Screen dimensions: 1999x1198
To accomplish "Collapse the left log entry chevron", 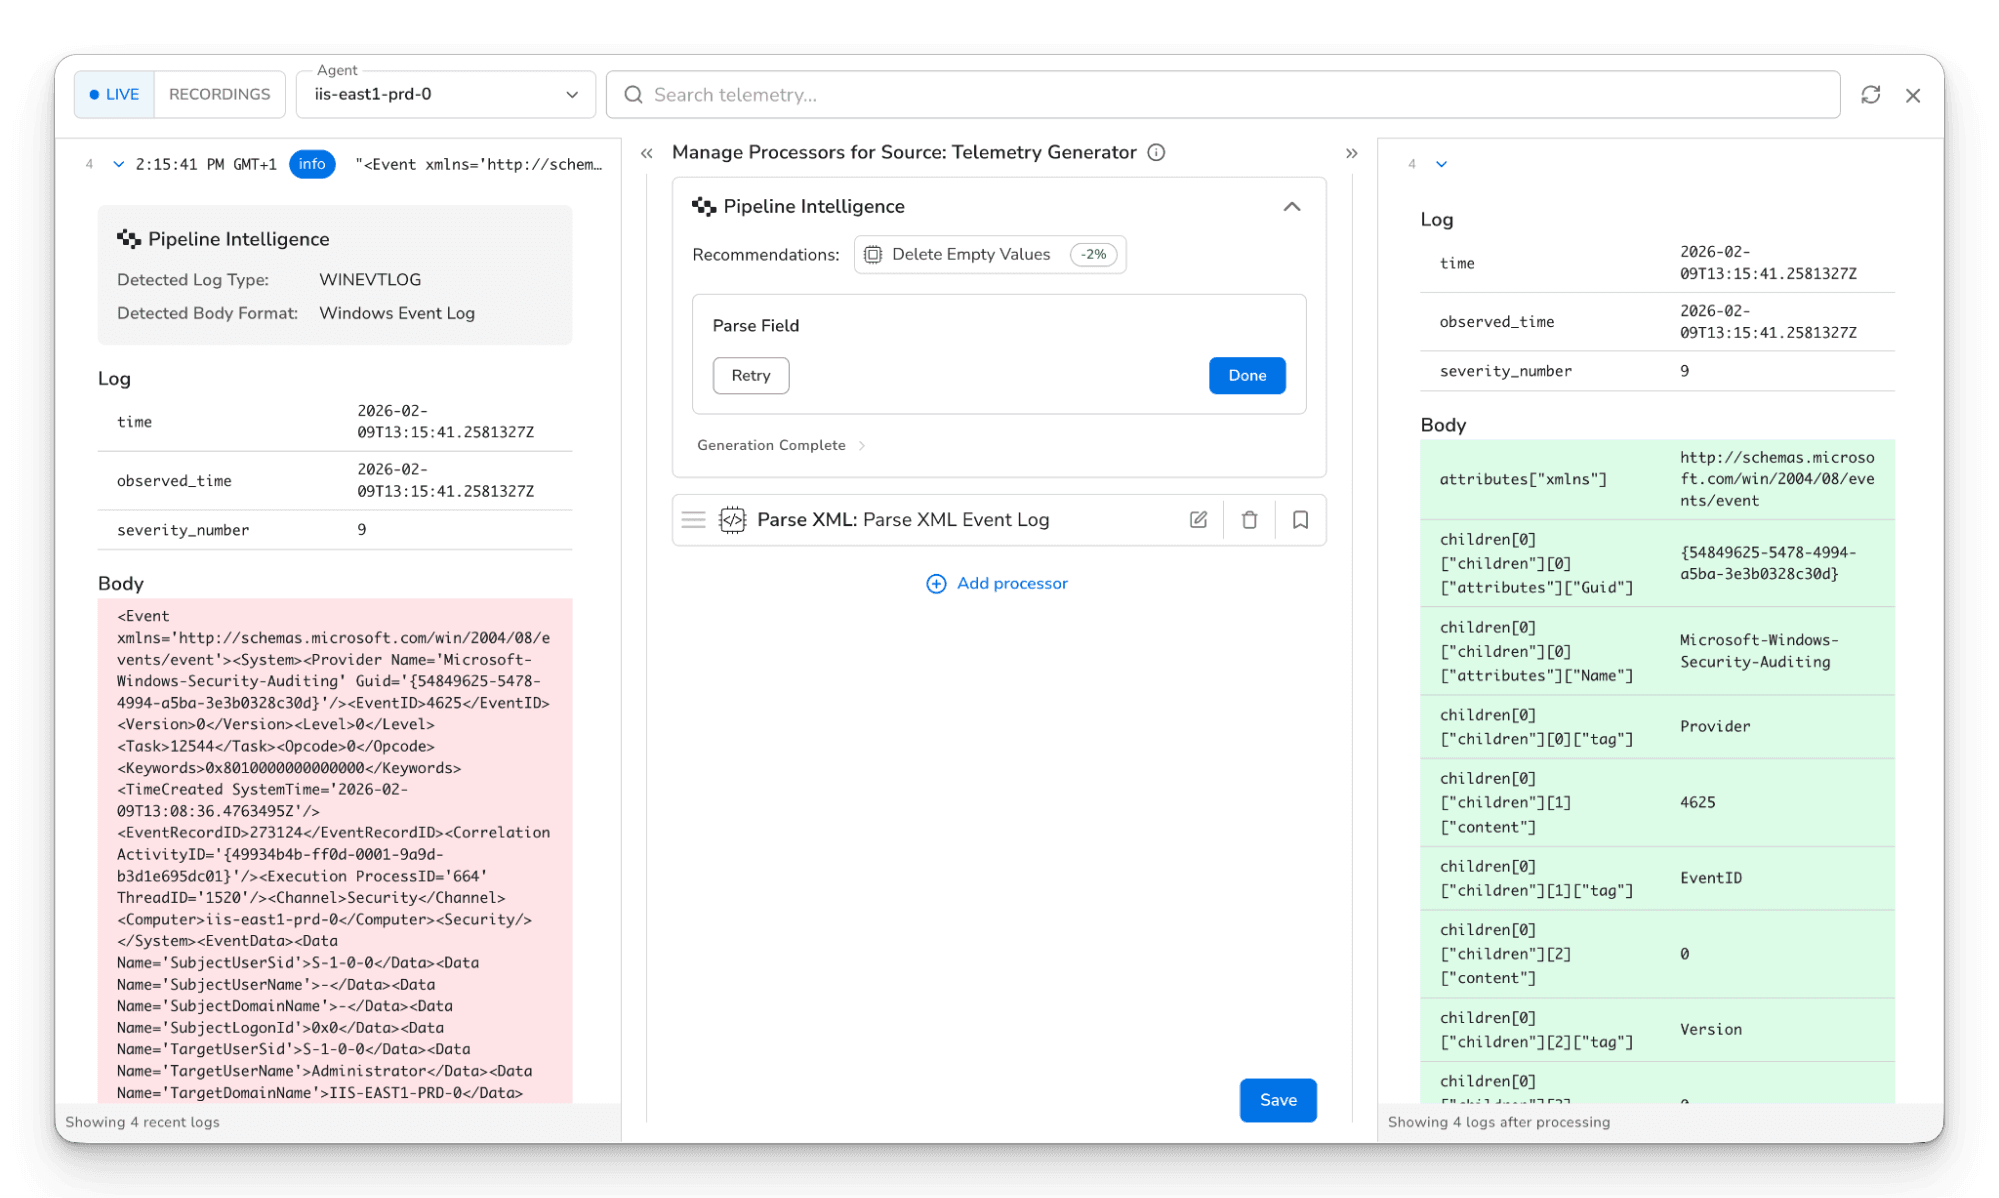I will point(119,164).
